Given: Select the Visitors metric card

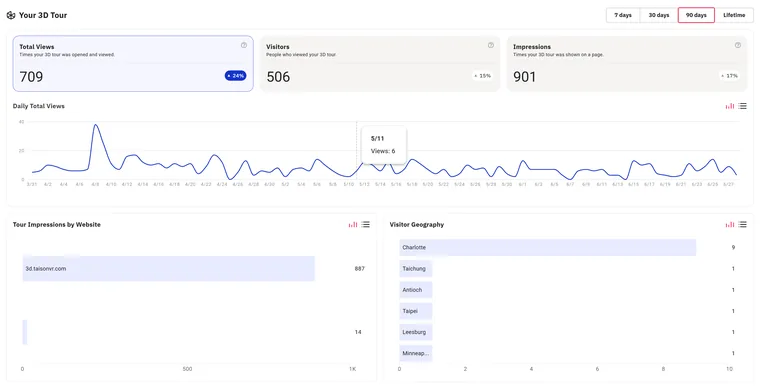Looking at the screenshot, I should click(380, 64).
